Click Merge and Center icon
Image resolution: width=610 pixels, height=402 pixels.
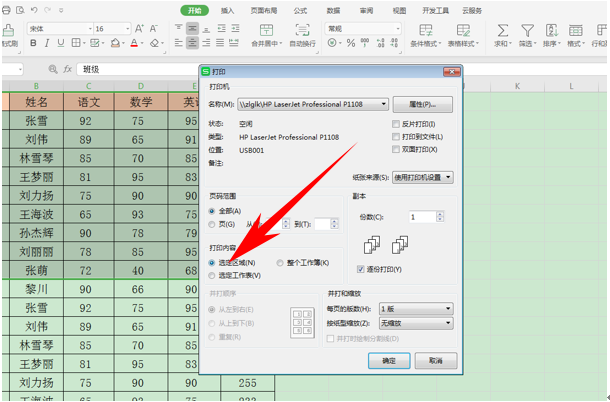point(266,30)
